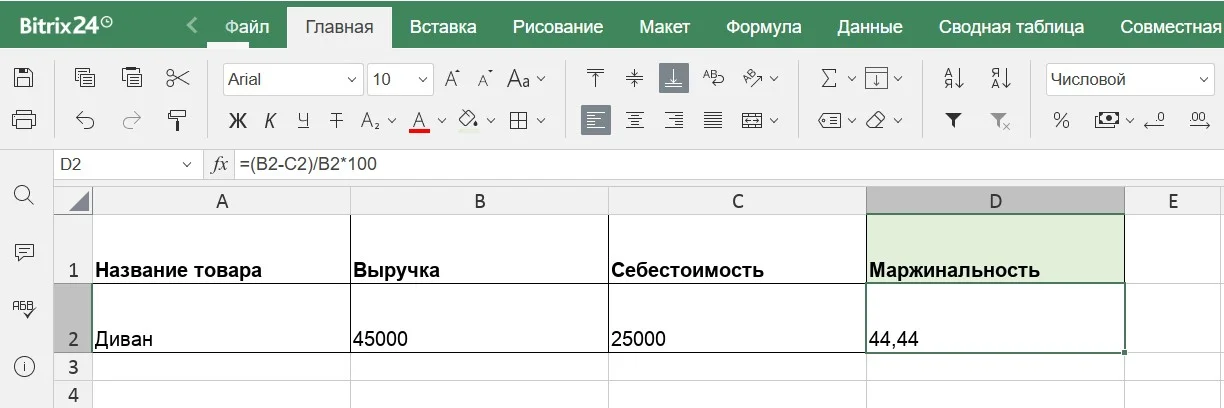Copy the selection with the copy icon
The height and width of the screenshot is (408, 1224).
click(85, 78)
